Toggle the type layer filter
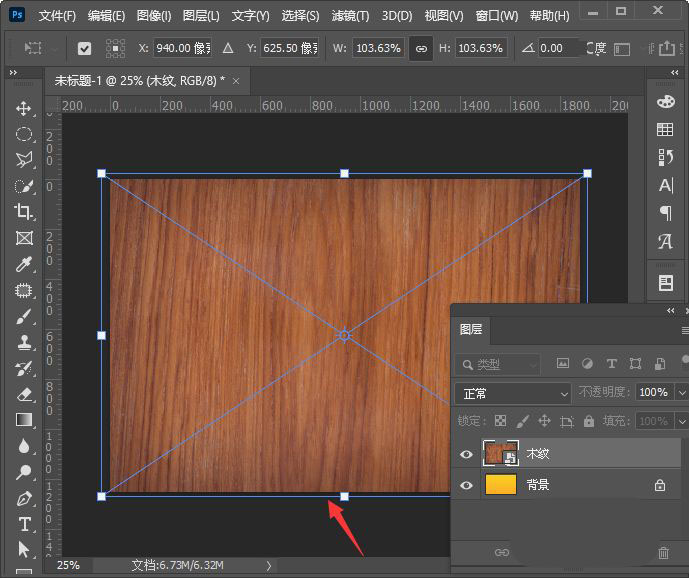 pos(611,363)
